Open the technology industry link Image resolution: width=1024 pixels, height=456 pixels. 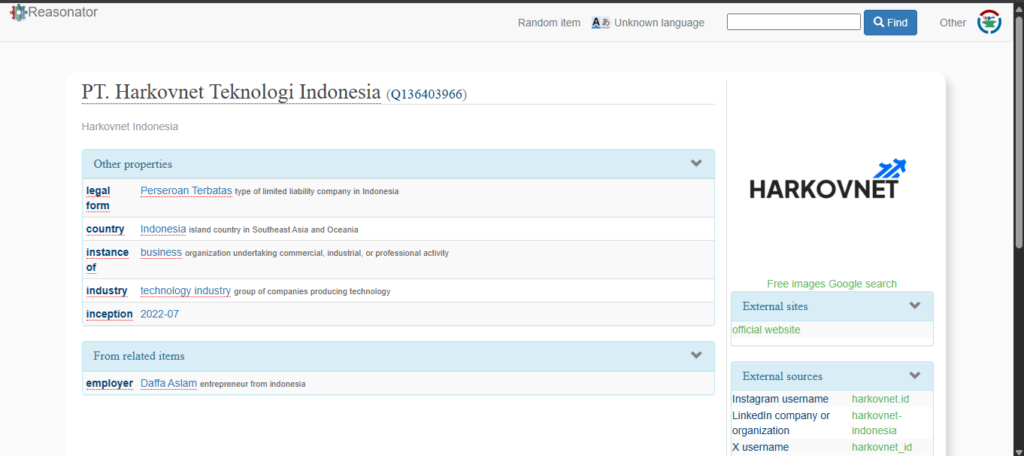pos(185,291)
